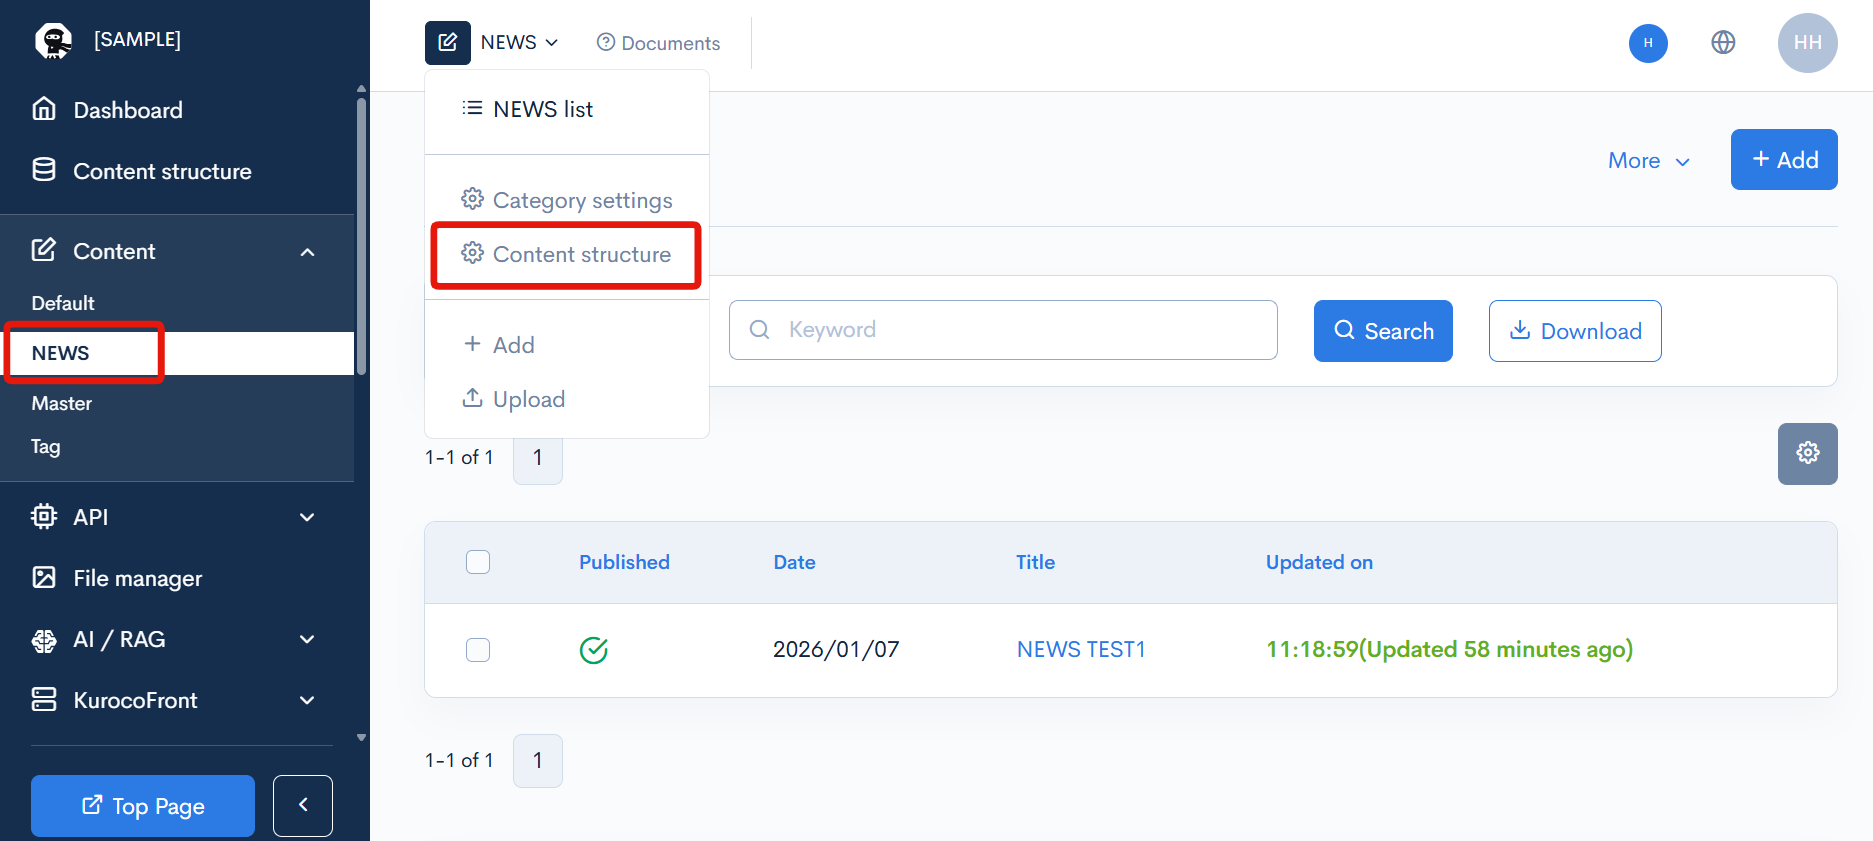Screen dimensions: 1873x841
Task: Choose Category settings in dropdown menu
Action: click(567, 200)
